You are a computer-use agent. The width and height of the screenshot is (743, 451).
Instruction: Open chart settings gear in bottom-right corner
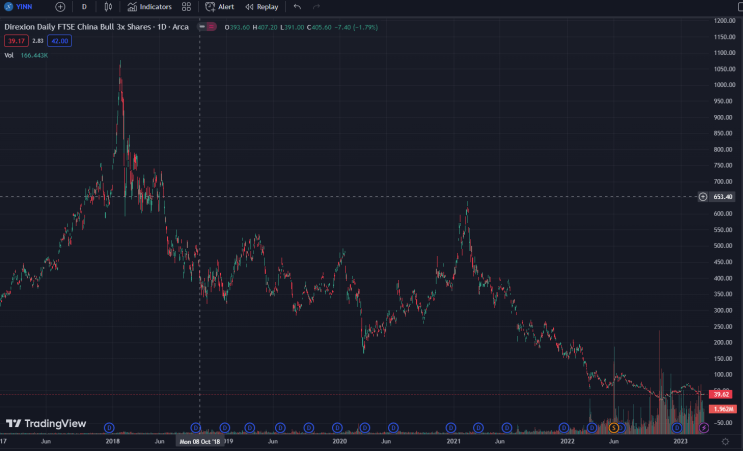[x=726, y=440]
